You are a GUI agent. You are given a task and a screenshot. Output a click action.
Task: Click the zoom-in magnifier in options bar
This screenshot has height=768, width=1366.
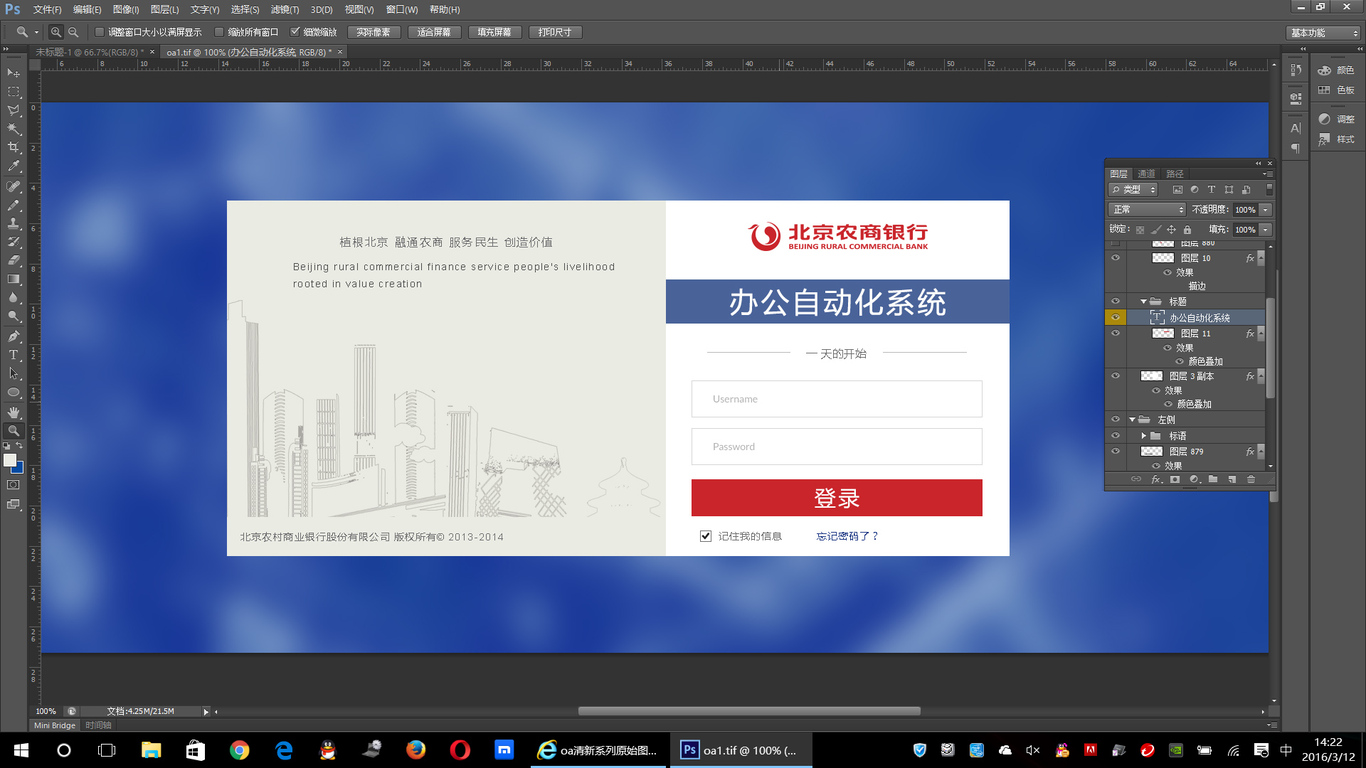pos(56,32)
